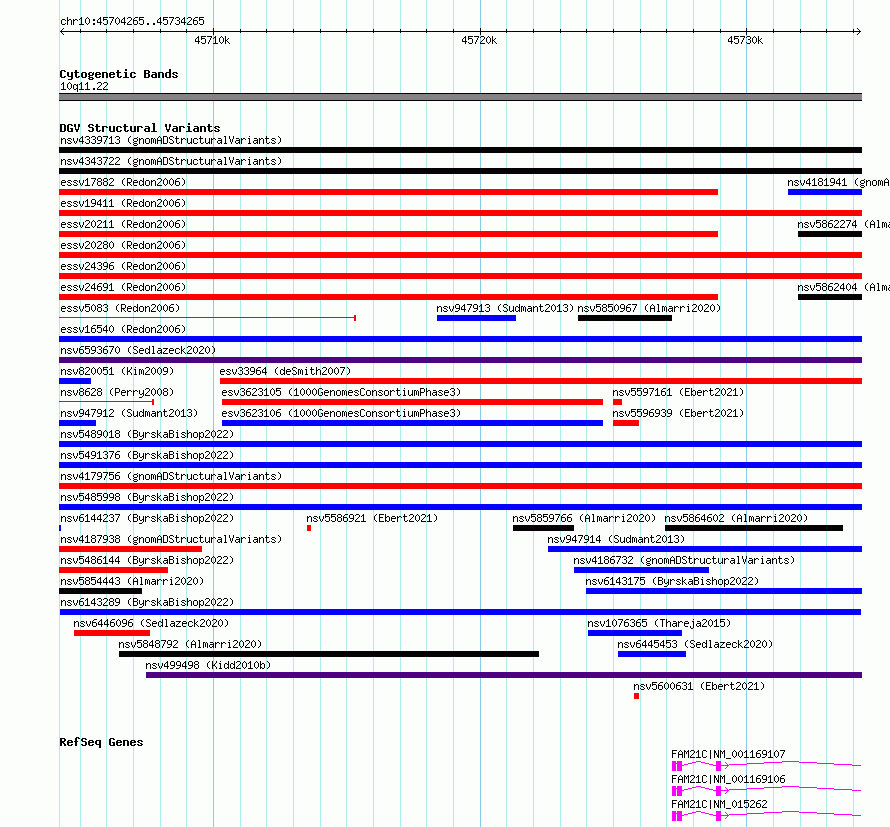The image size is (890, 827).
Task: Click nsv5859766 (Almarri2020) label
Action: pos(584,518)
